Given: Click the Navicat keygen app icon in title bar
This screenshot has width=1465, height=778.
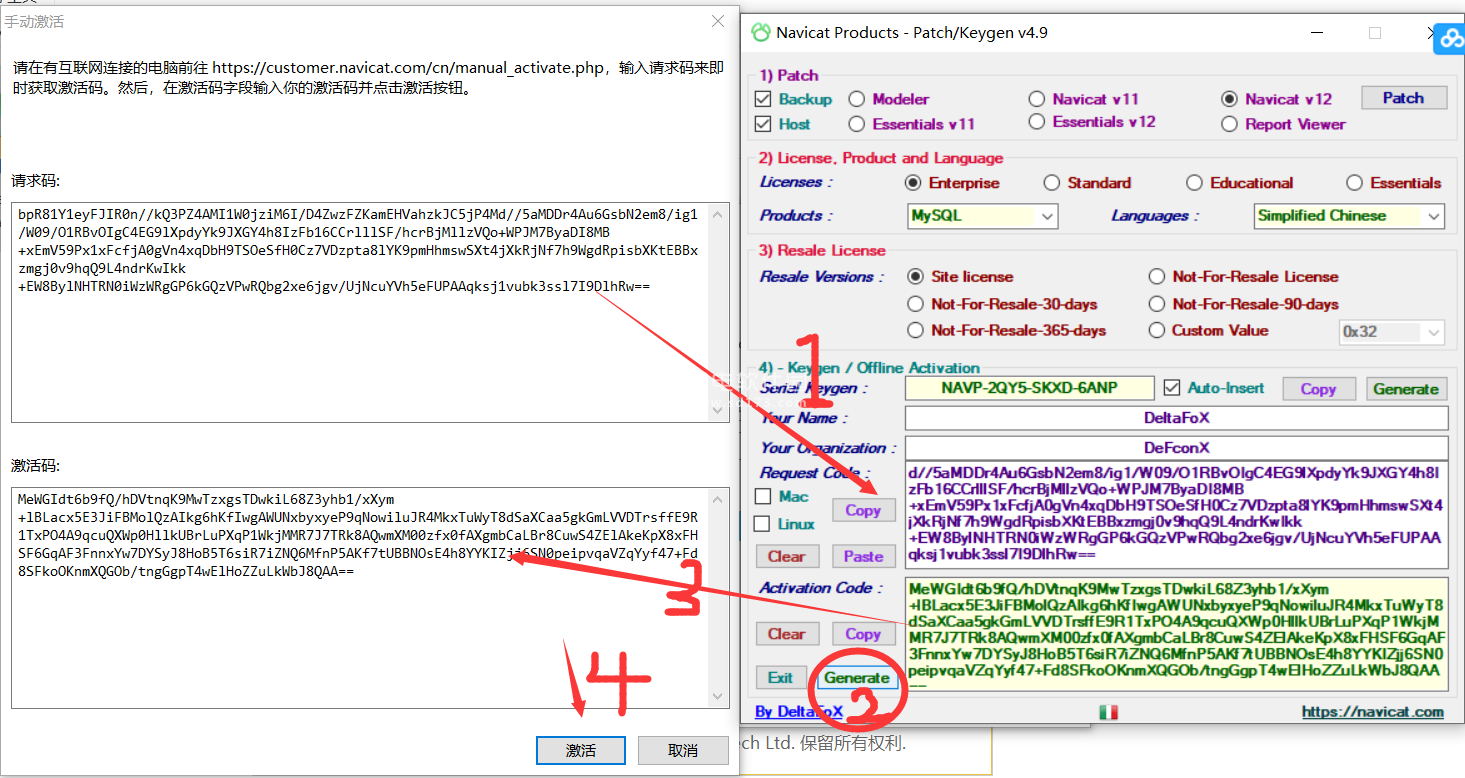Looking at the screenshot, I should coord(761,32).
